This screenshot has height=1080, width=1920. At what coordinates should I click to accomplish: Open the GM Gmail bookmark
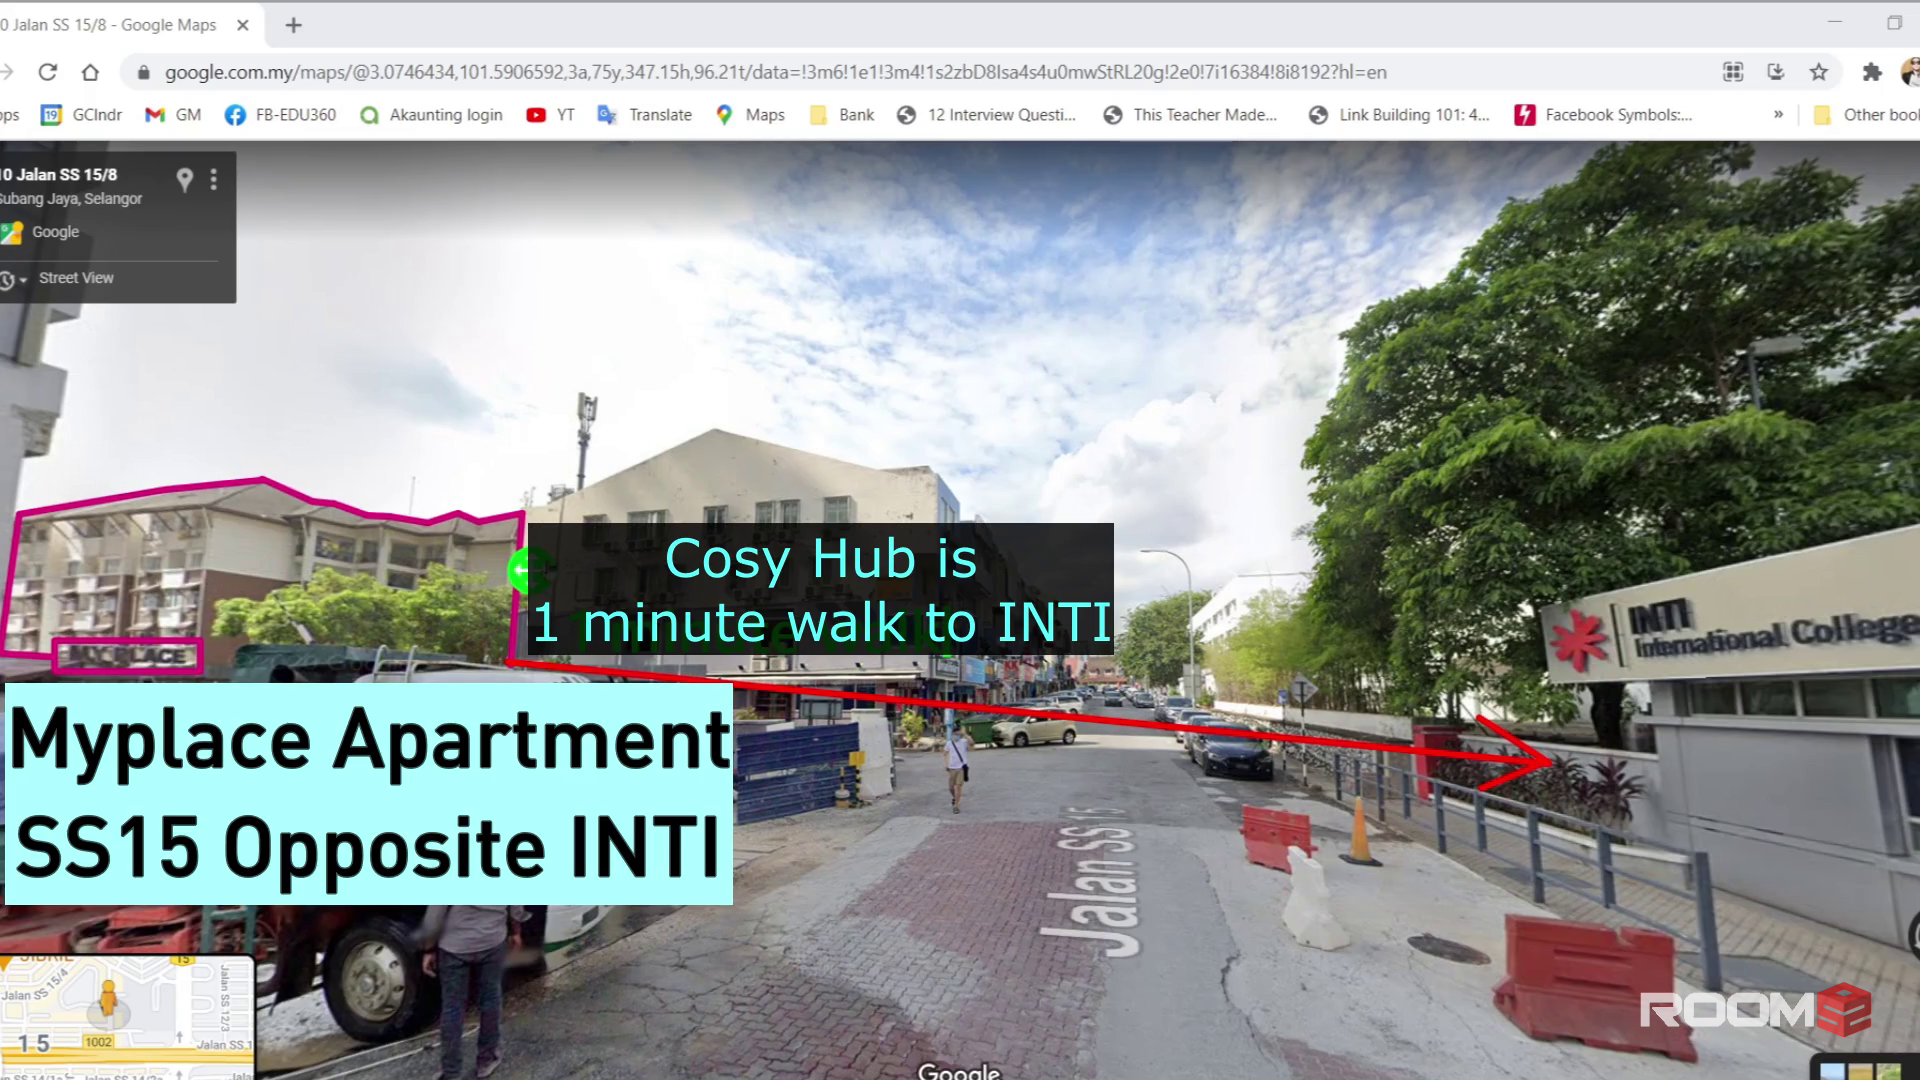(173, 115)
